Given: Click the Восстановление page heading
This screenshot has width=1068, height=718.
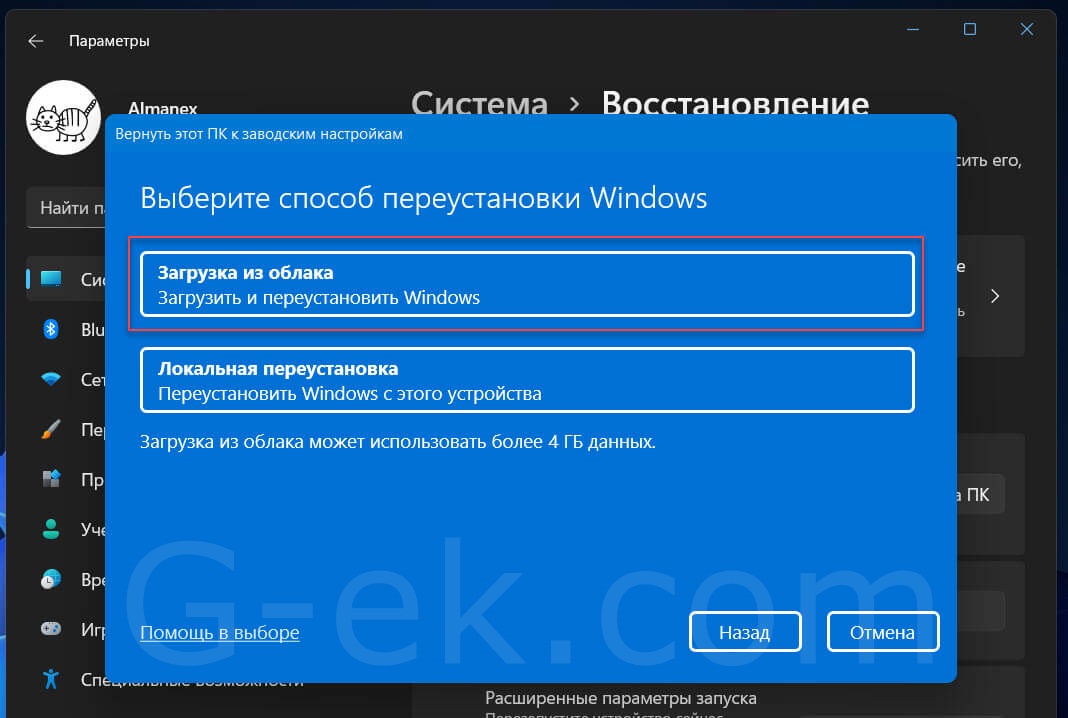Looking at the screenshot, I should coord(736,102).
